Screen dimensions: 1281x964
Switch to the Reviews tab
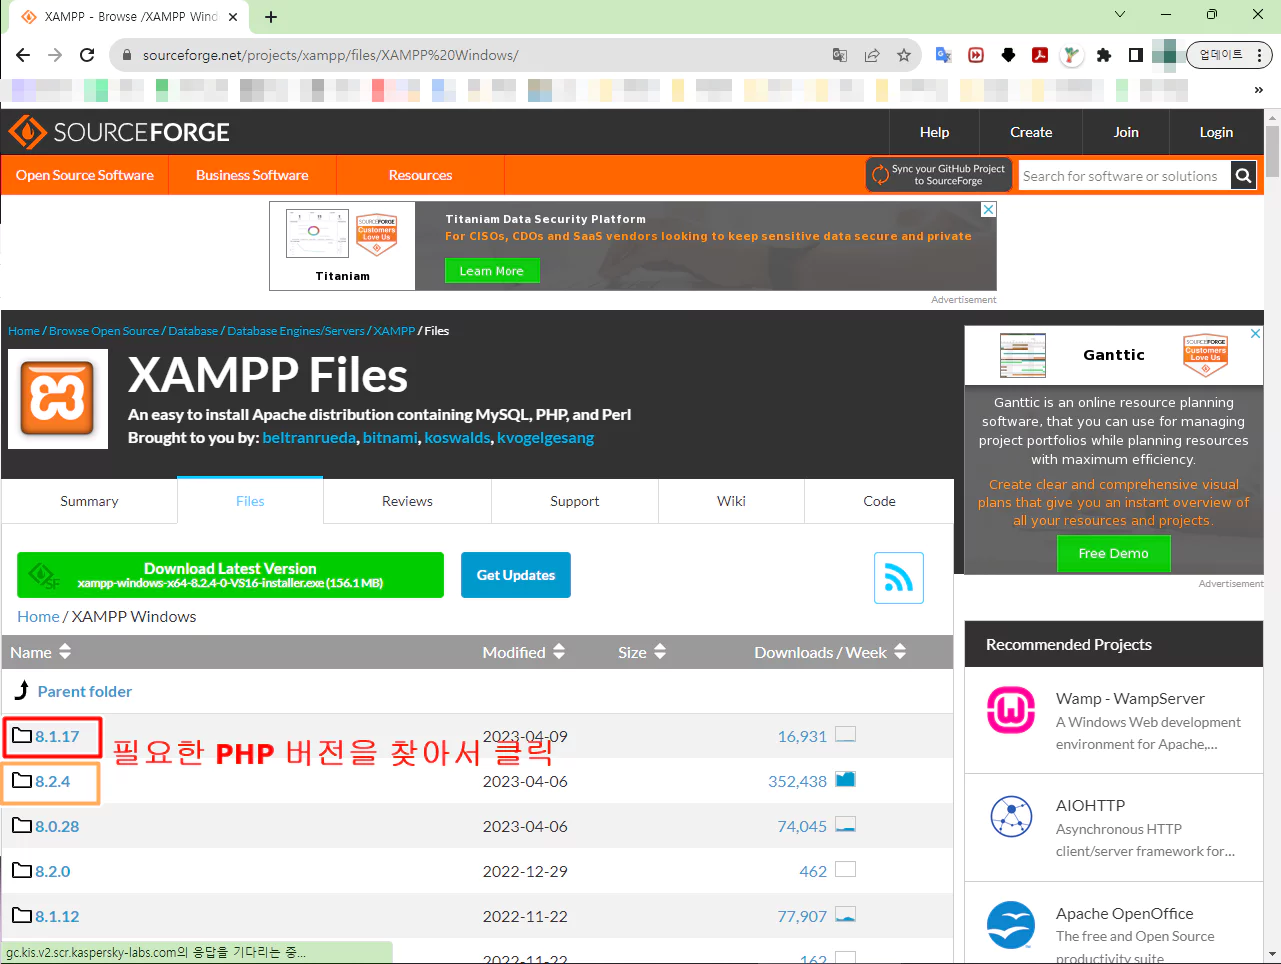point(407,501)
